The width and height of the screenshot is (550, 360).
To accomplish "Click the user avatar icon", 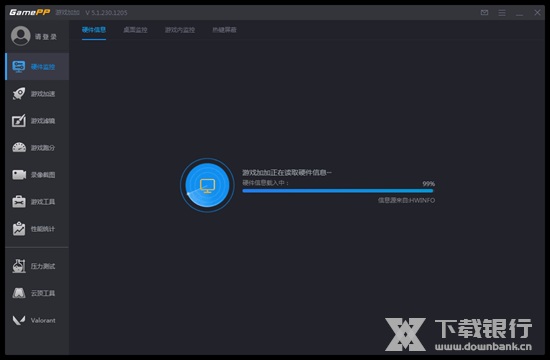I will 20,36.
